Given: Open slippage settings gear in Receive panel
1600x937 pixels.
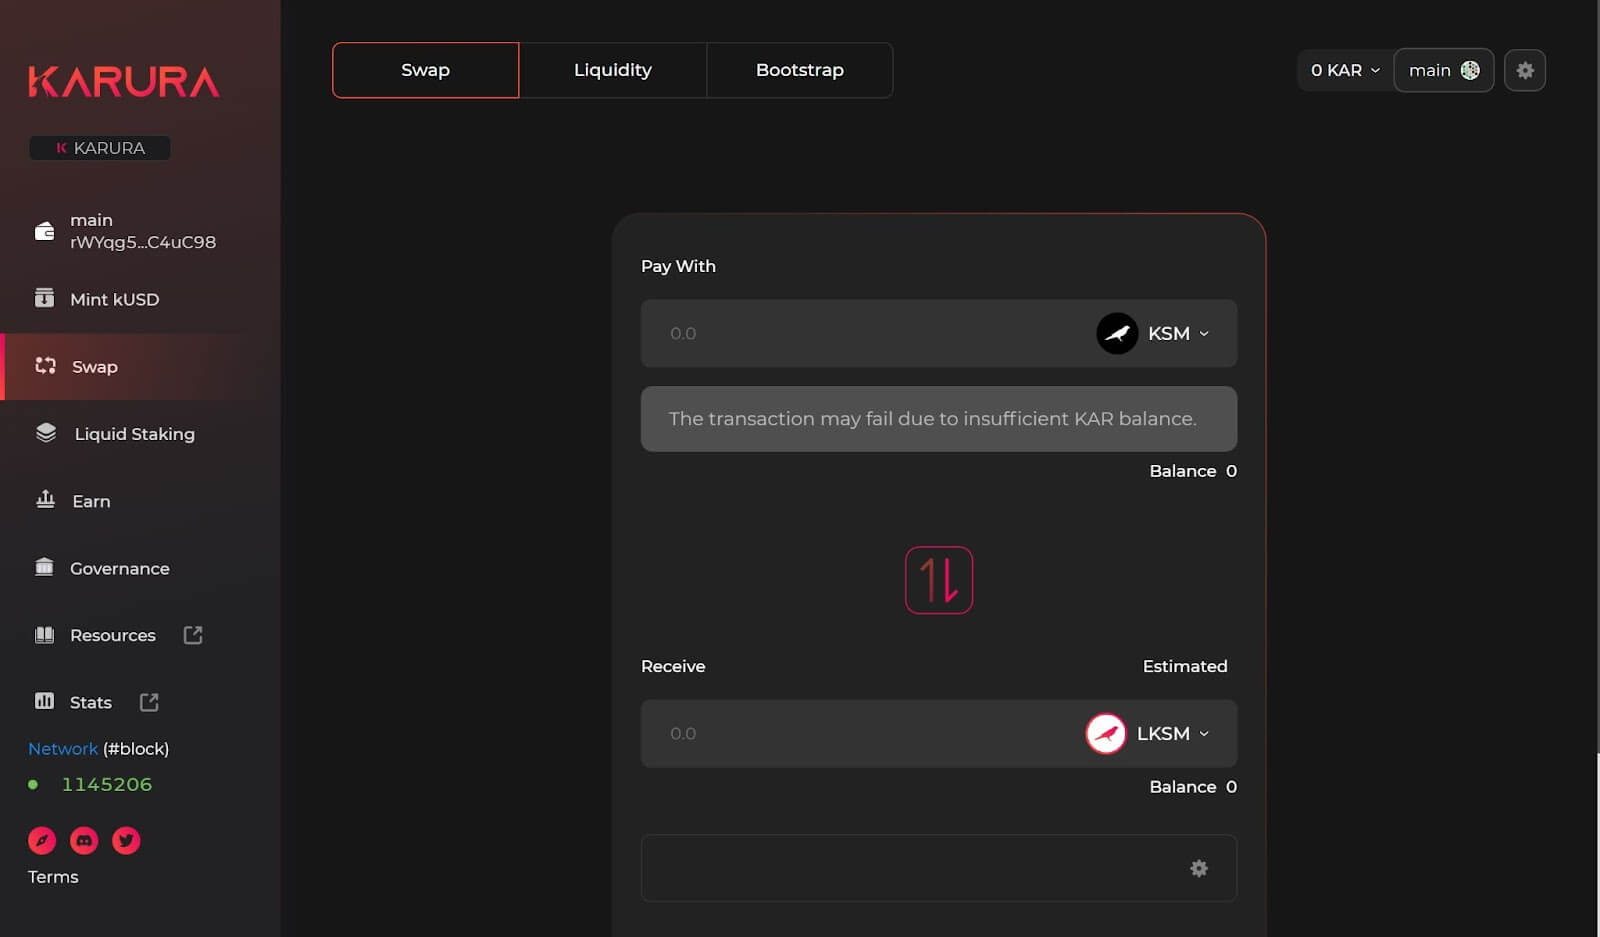Looking at the screenshot, I should 1199,868.
